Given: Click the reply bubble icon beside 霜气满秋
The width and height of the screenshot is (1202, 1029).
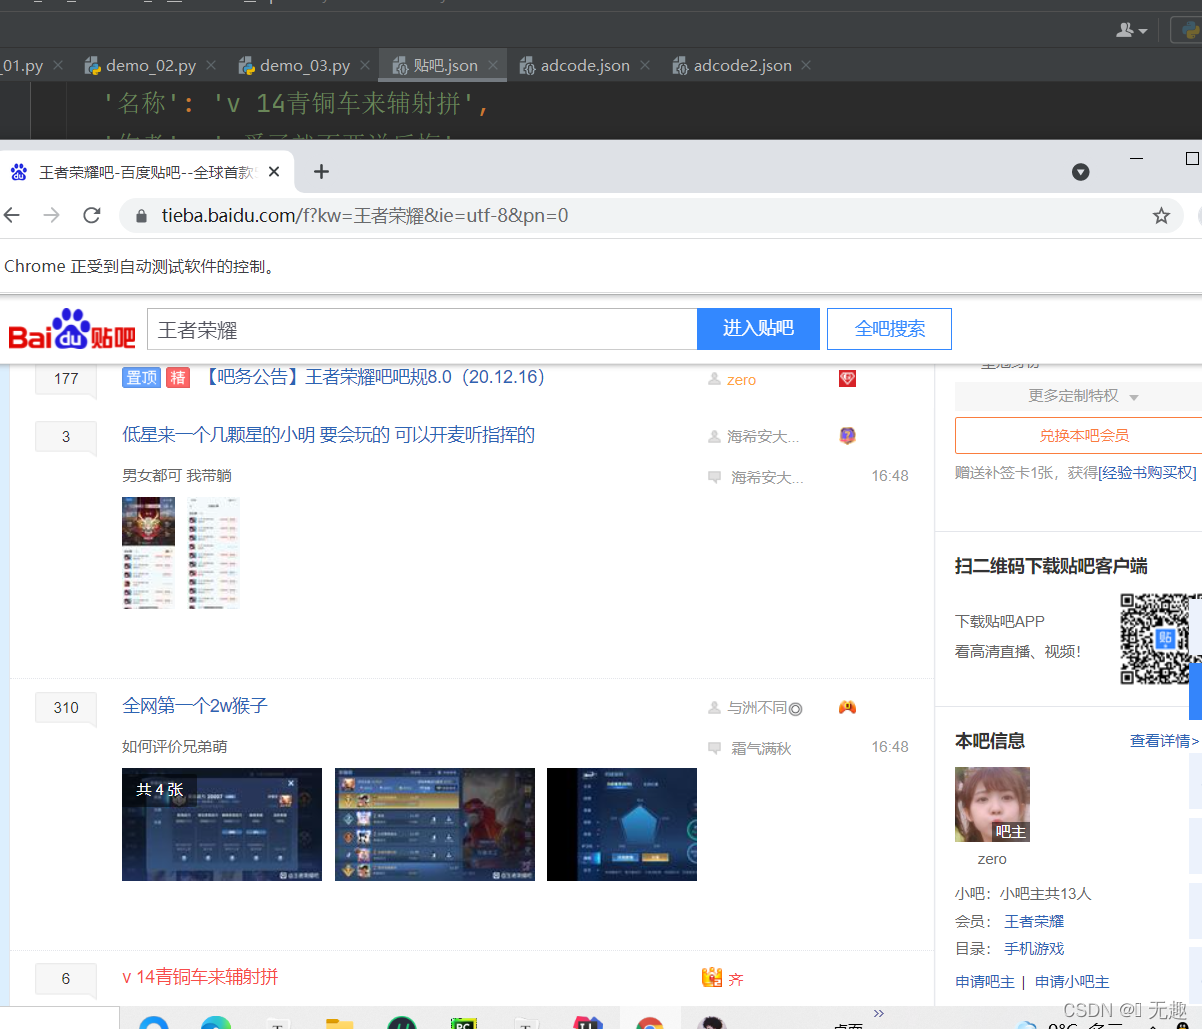Looking at the screenshot, I should 714,747.
